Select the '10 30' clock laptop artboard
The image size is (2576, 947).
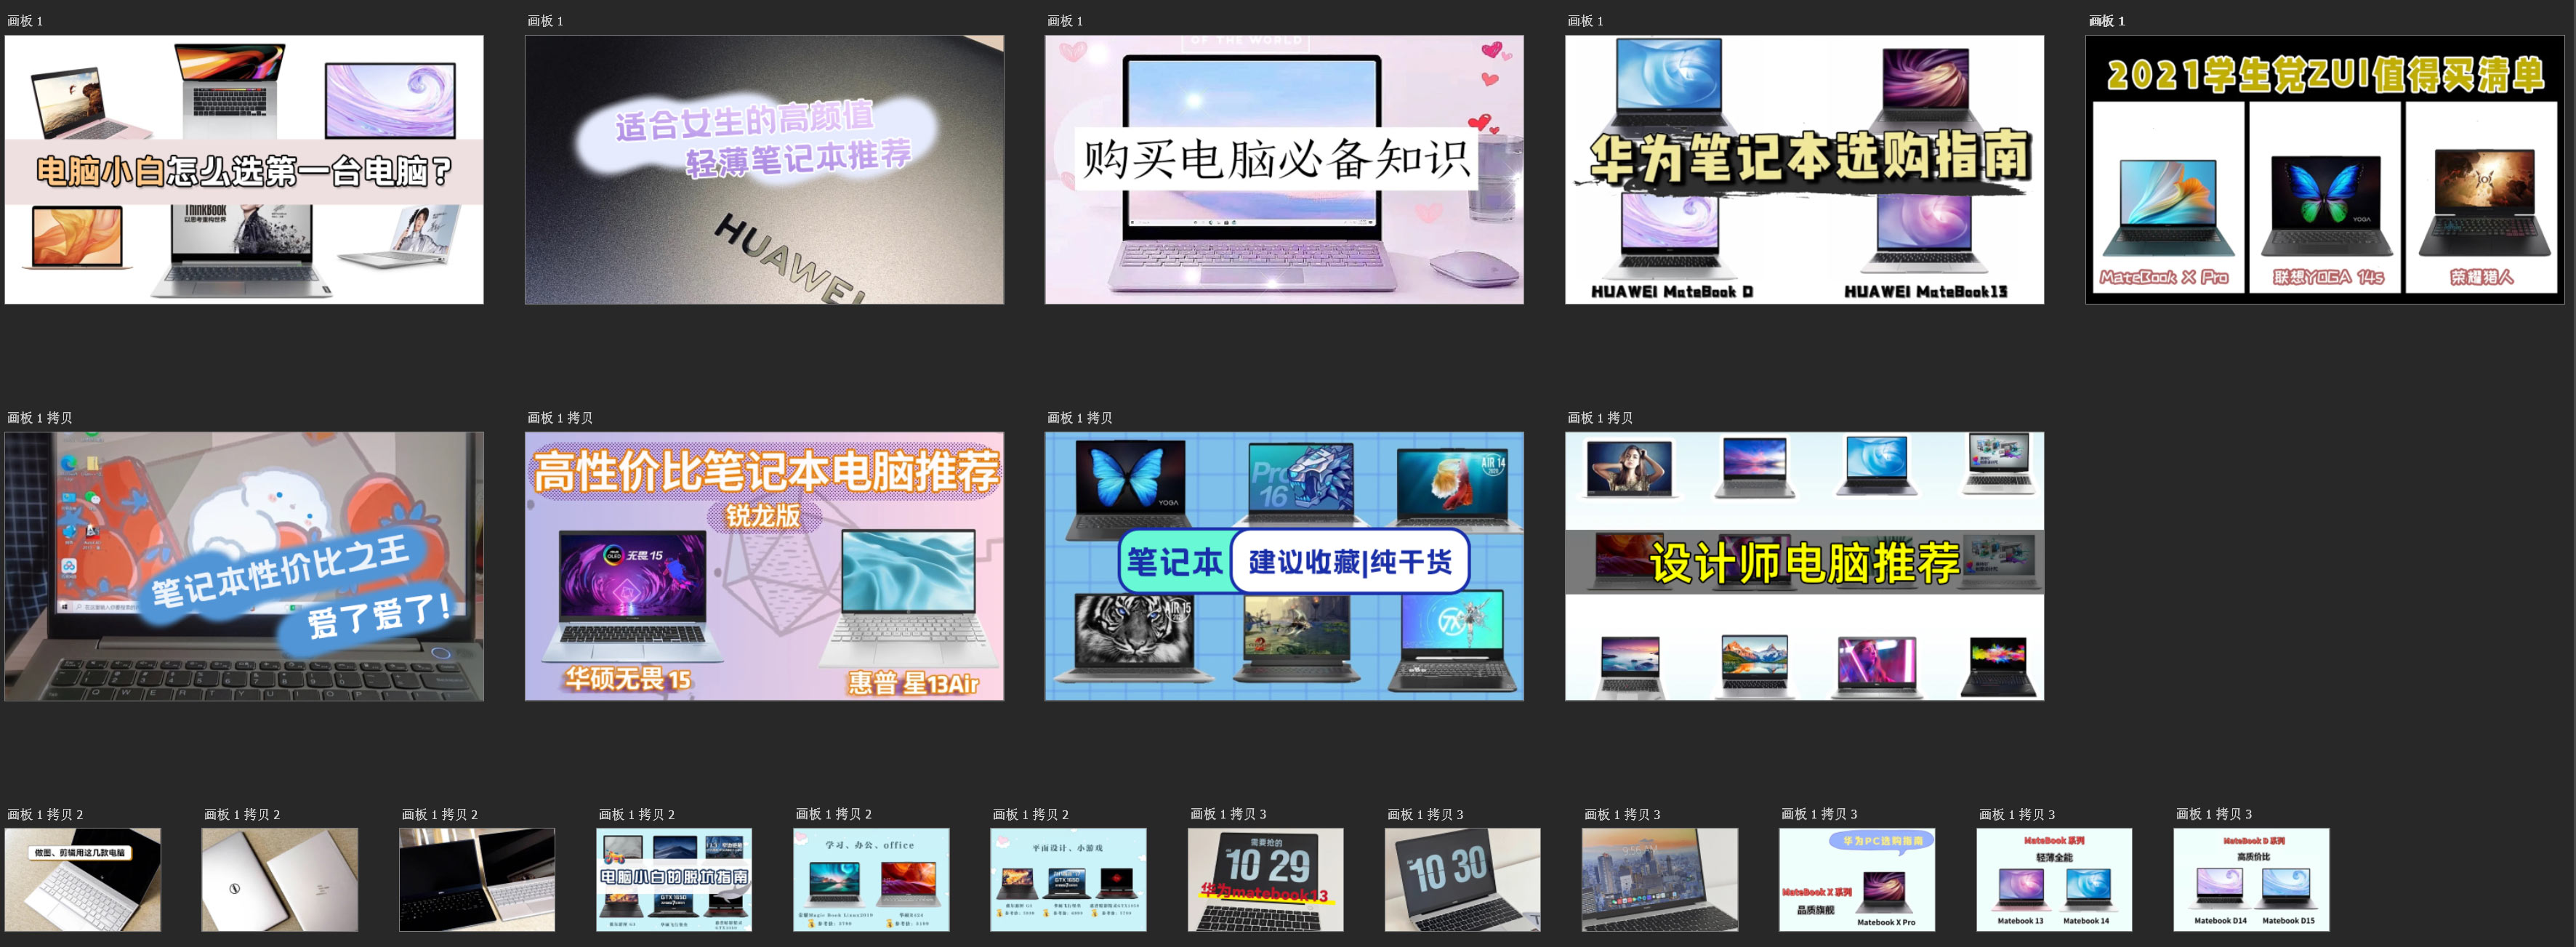(1463, 879)
